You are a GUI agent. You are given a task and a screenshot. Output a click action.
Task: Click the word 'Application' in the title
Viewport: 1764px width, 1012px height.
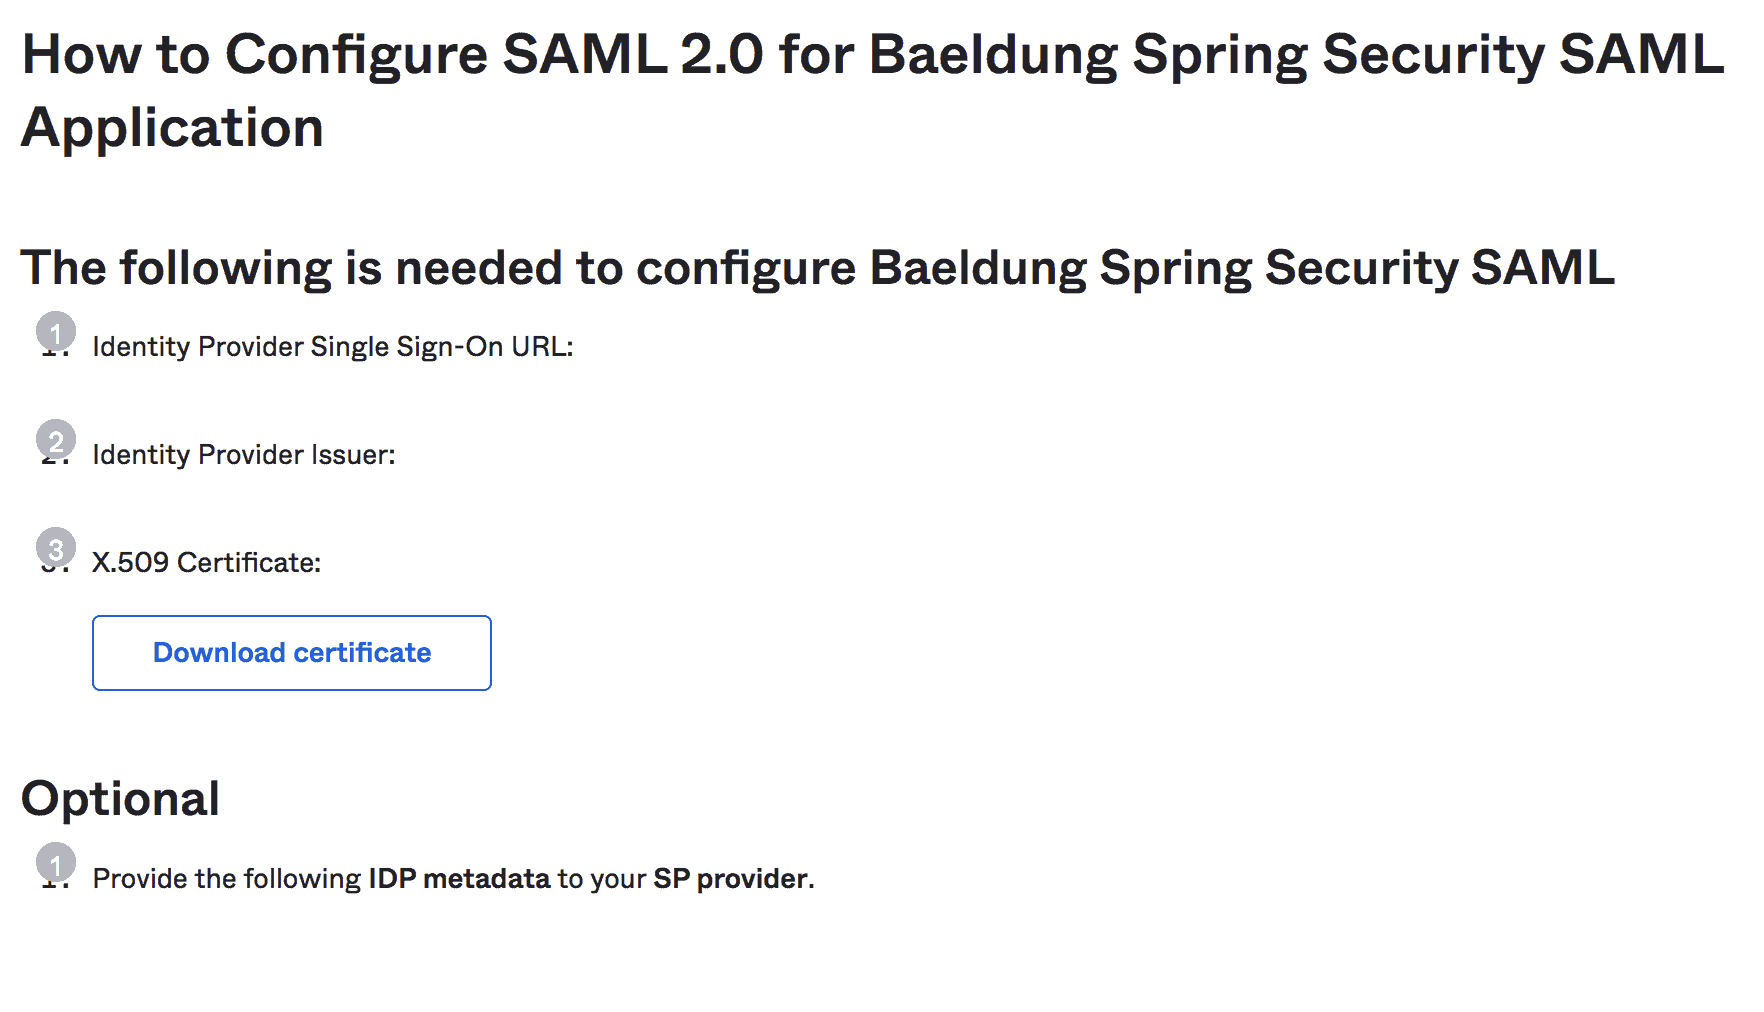(x=172, y=128)
